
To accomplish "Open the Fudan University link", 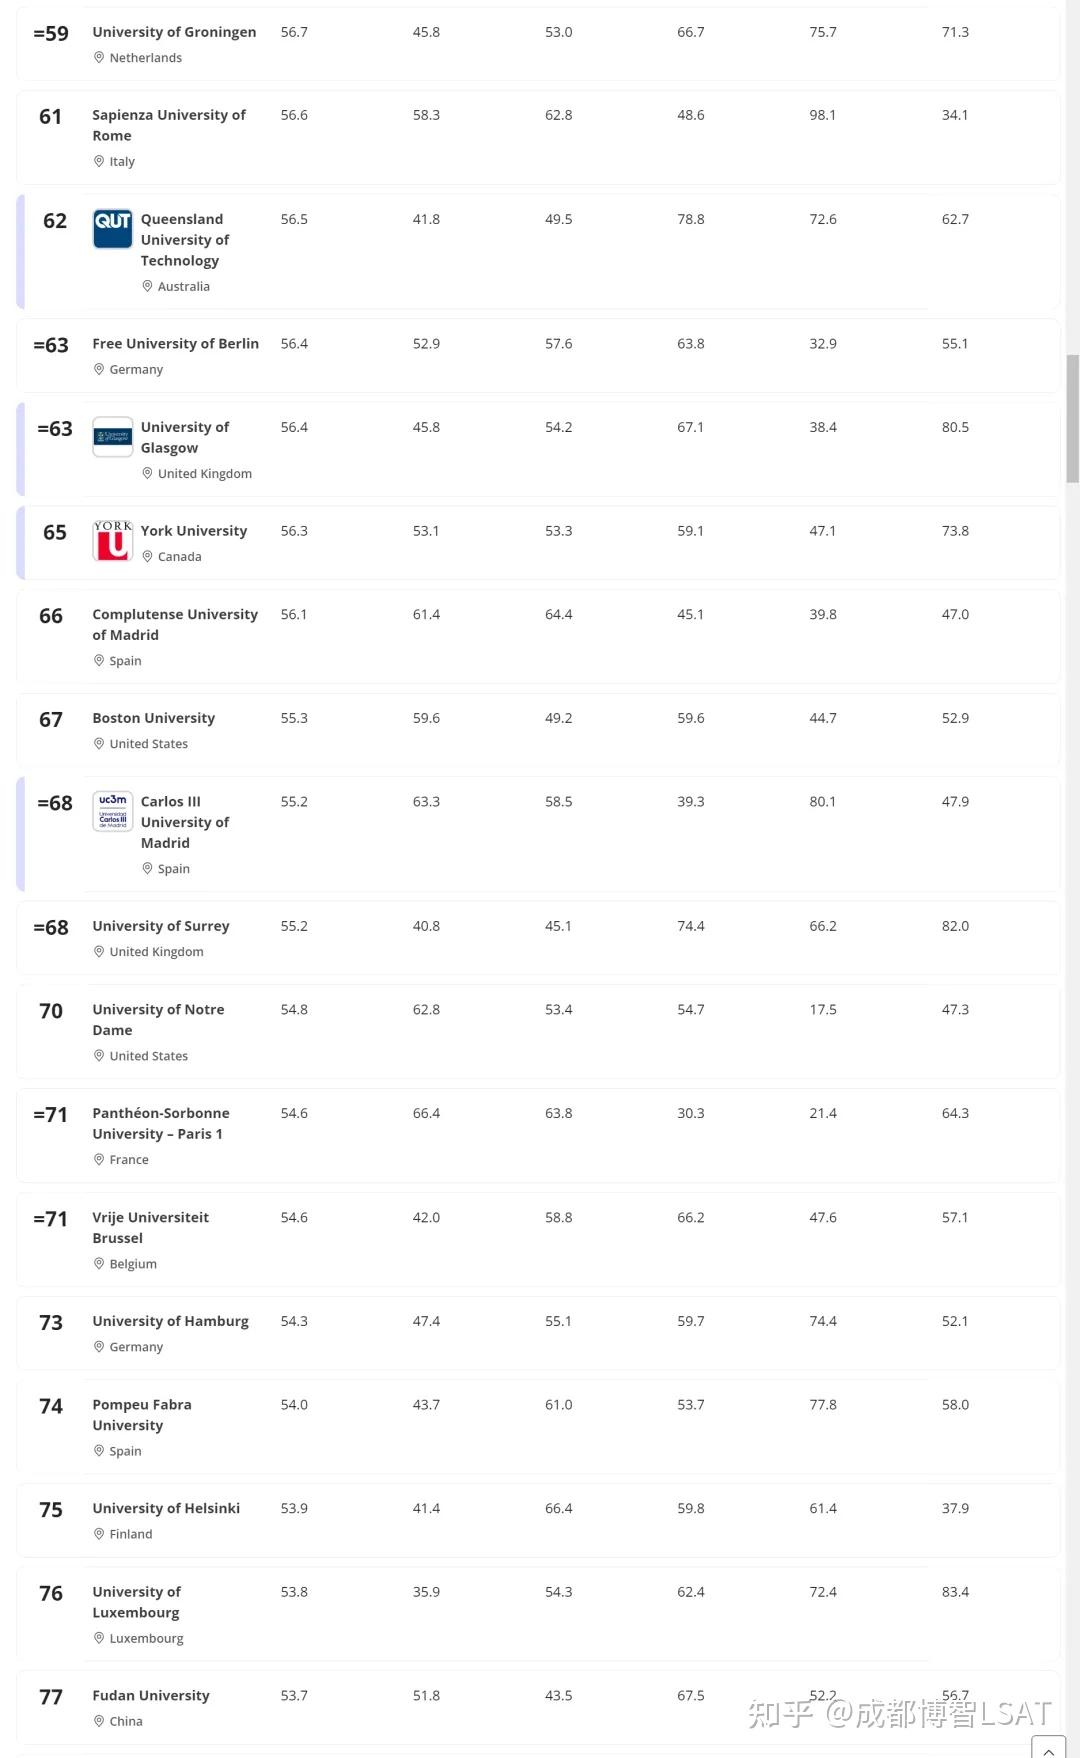I will [151, 1696].
